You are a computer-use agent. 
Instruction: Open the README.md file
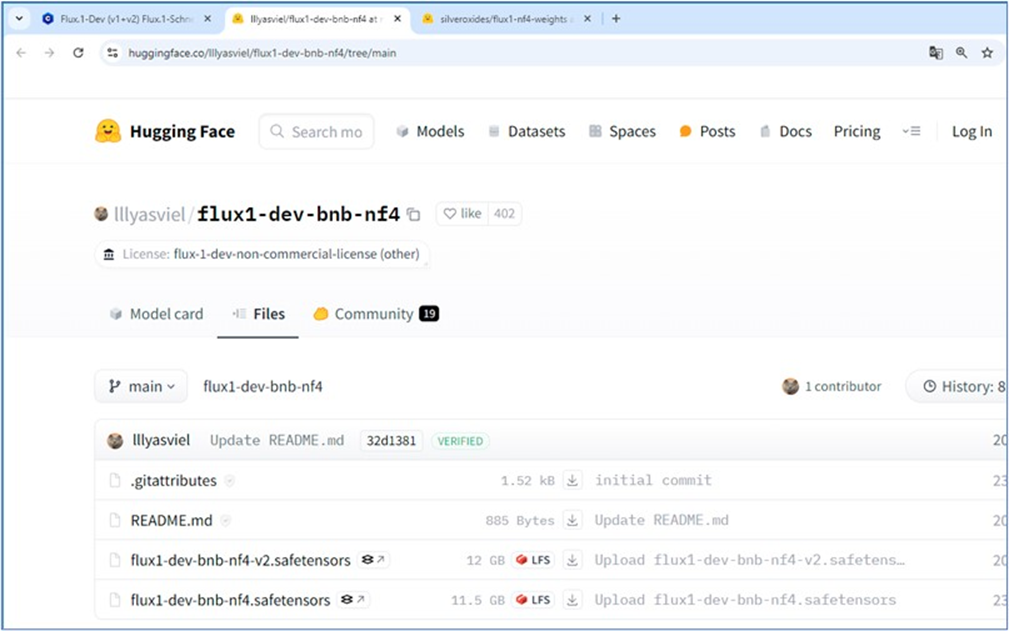click(171, 520)
